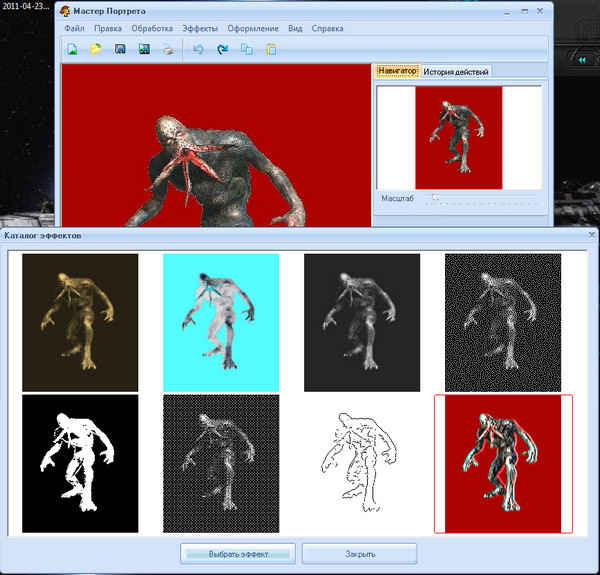
Task: Select the Навигатор tab
Action: [397, 72]
